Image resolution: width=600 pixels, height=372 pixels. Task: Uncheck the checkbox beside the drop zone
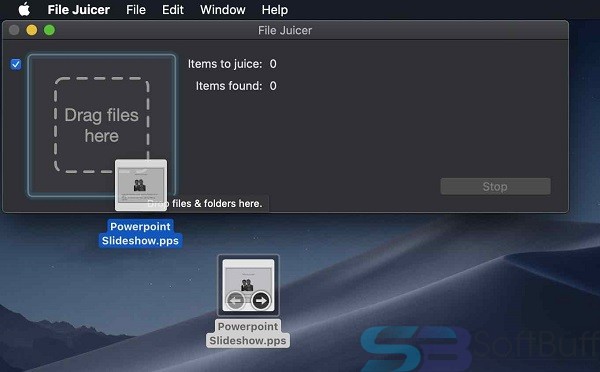pos(16,64)
